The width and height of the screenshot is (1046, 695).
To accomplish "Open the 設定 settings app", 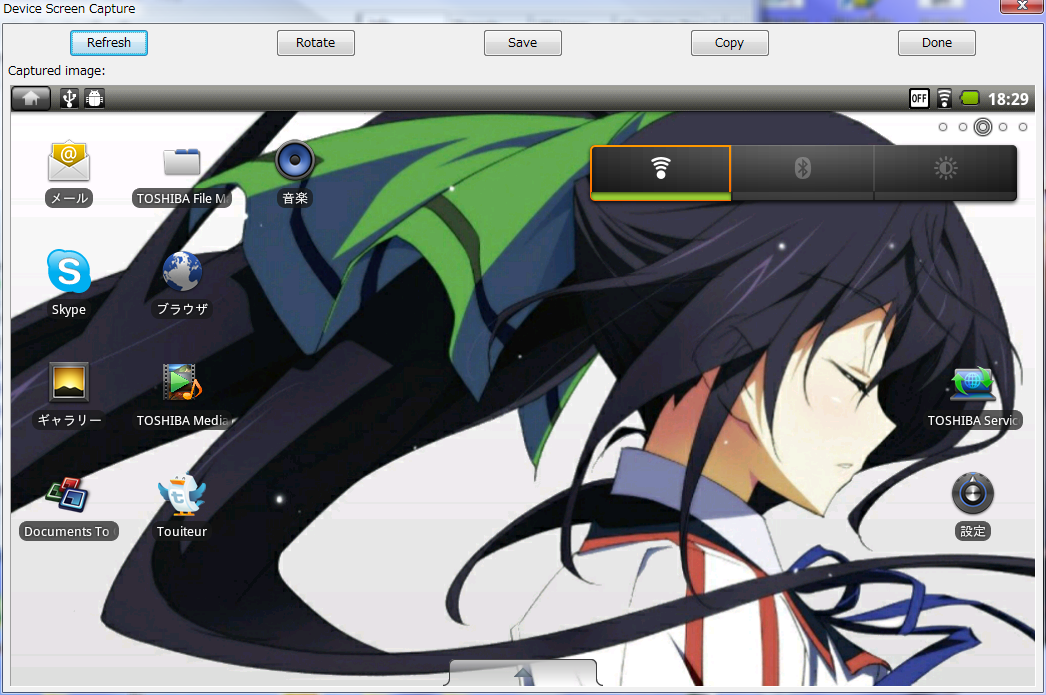I will (973, 494).
